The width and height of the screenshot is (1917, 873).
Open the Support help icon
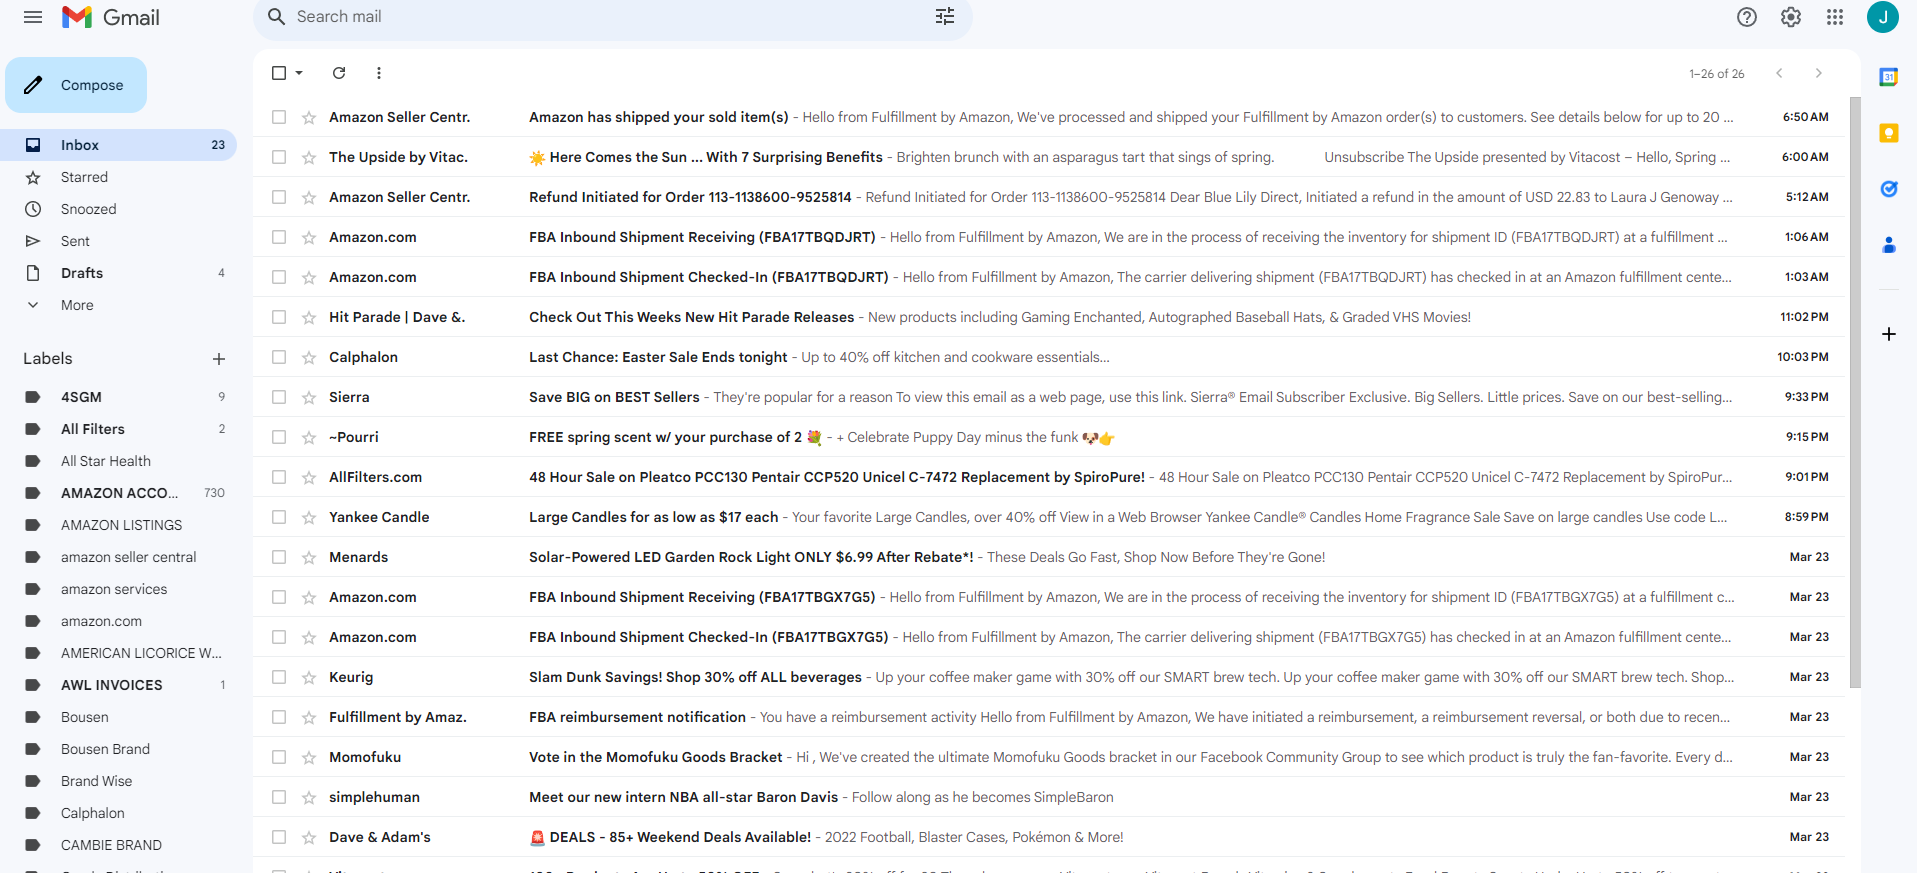click(1747, 17)
